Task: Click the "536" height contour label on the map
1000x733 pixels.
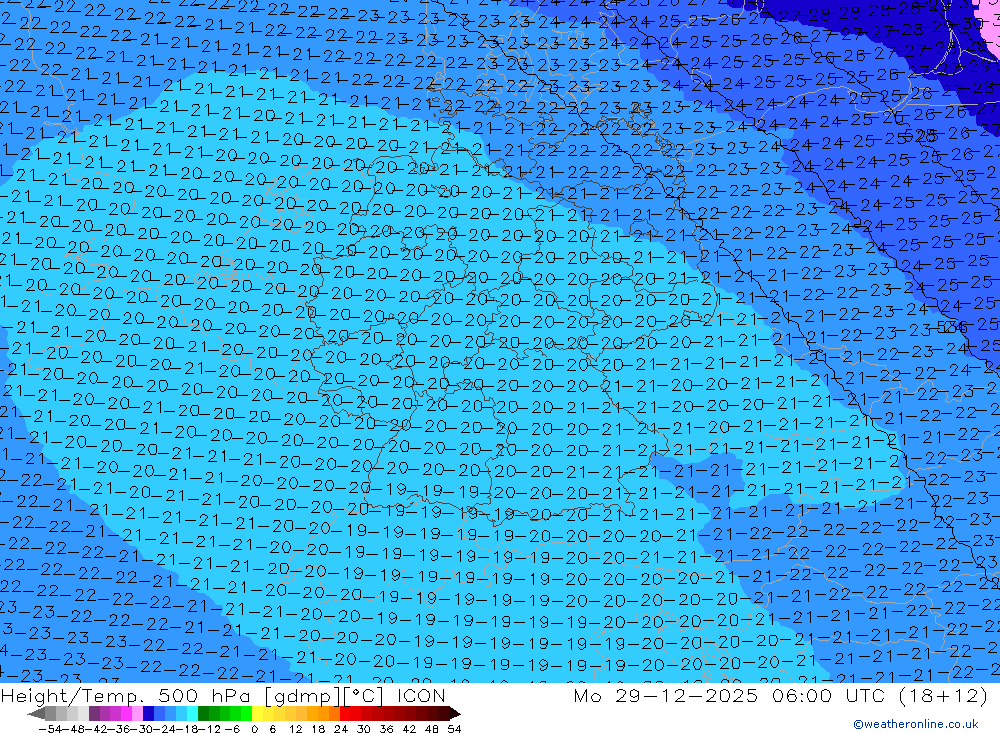Action: 950,326
